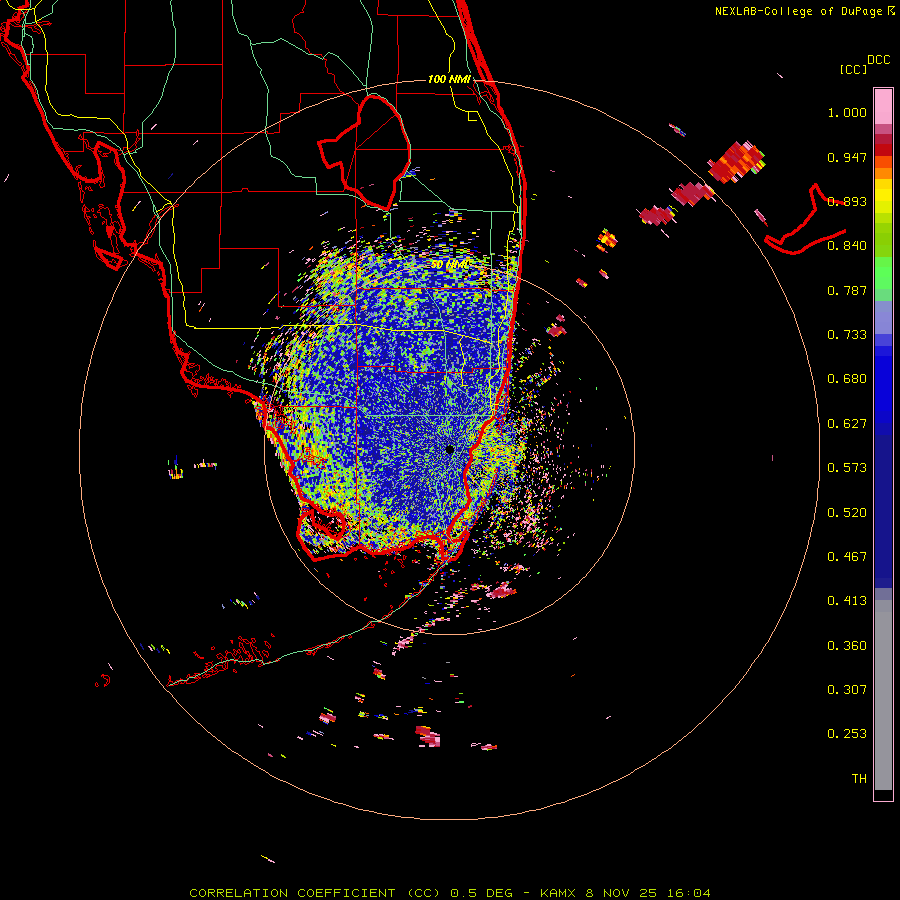The width and height of the screenshot is (900, 900).
Task: Select the 0.253 legend value
Action: pos(847,734)
